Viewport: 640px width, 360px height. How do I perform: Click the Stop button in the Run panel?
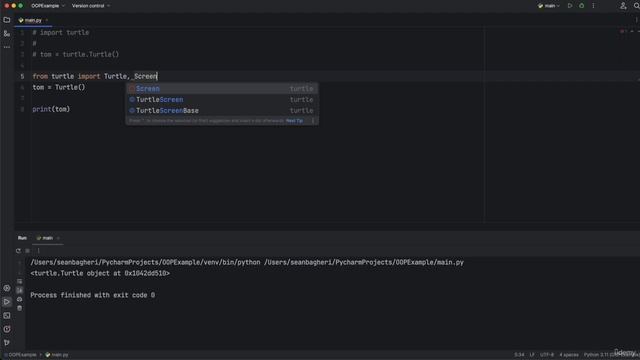28,251
